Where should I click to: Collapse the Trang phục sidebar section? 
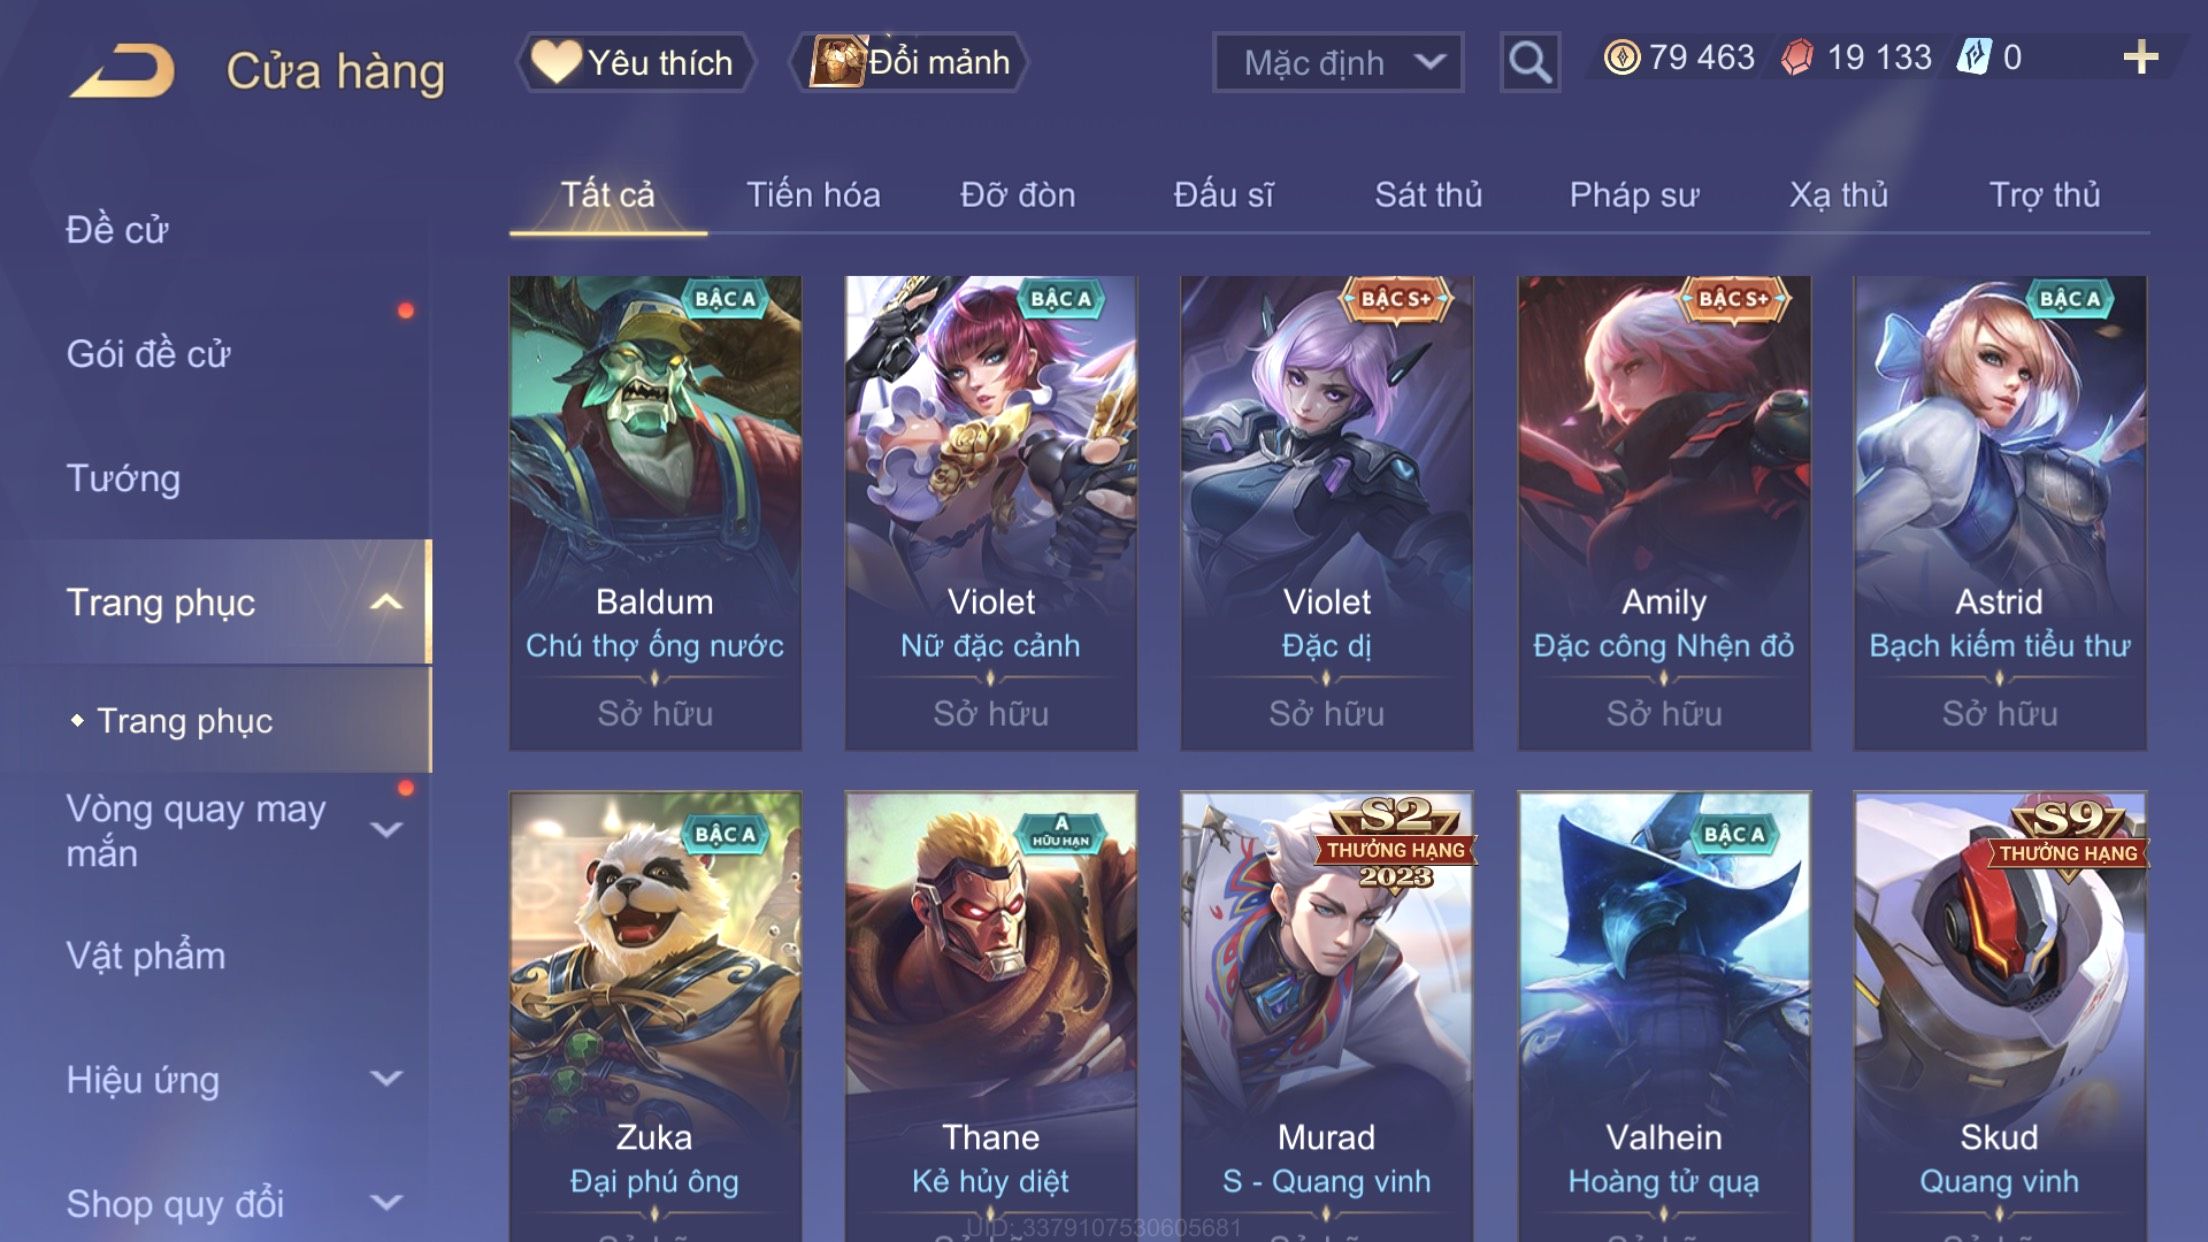386,602
